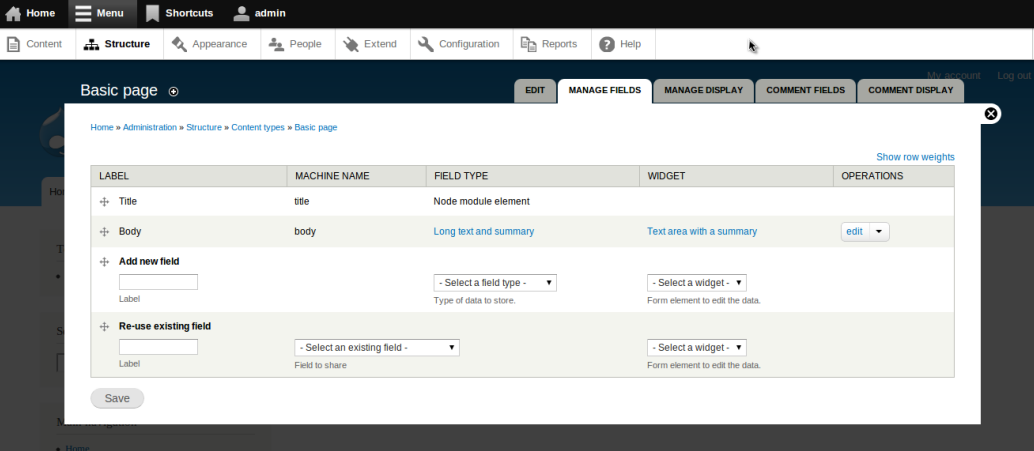Viewport: 1034px width, 451px height.
Task: Open the Comment Display tab
Action: pos(911,90)
